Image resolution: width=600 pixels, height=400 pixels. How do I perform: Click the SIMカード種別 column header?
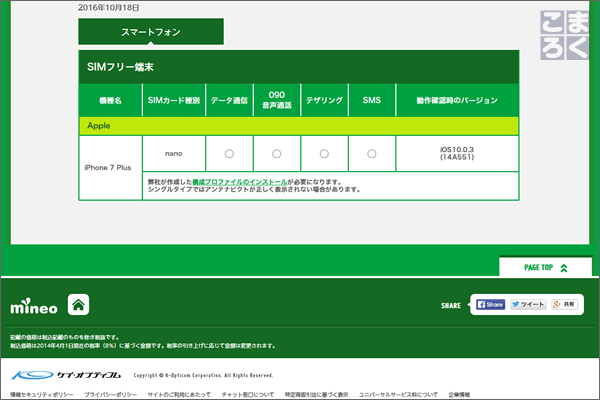[x=174, y=100]
